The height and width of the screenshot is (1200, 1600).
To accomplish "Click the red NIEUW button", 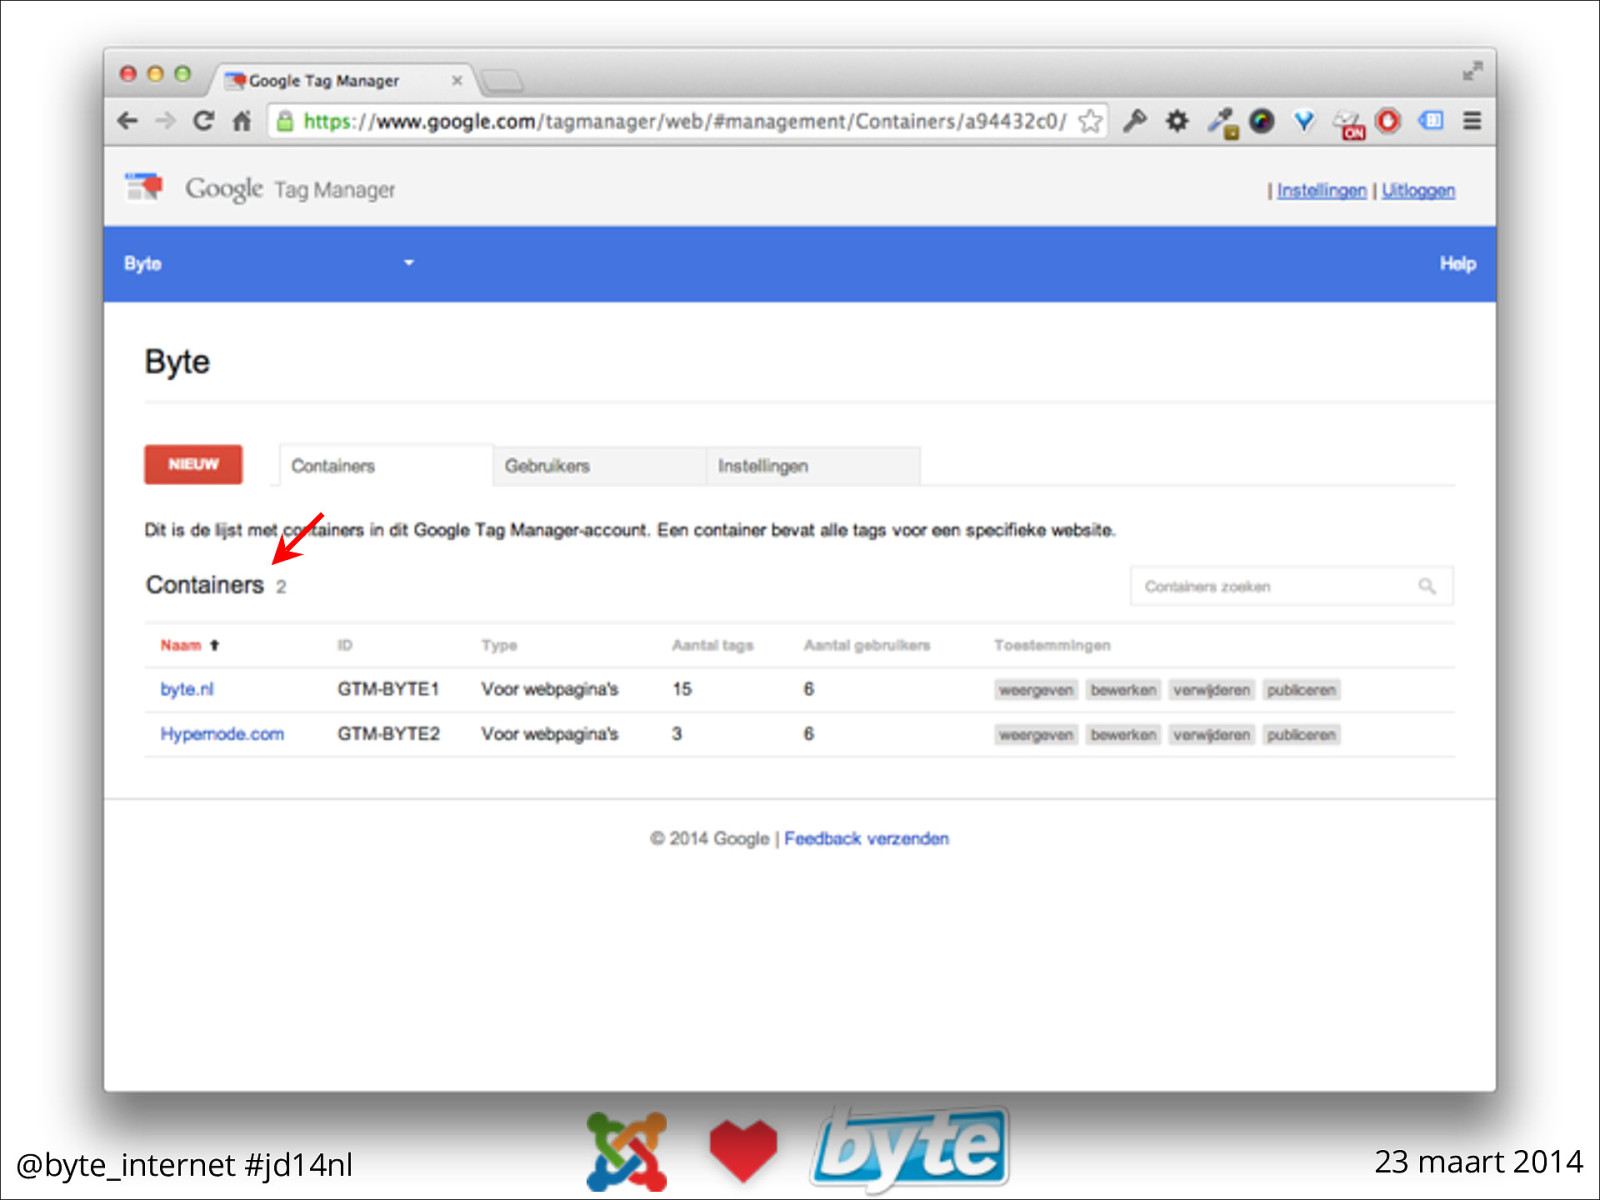I will [x=193, y=464].
